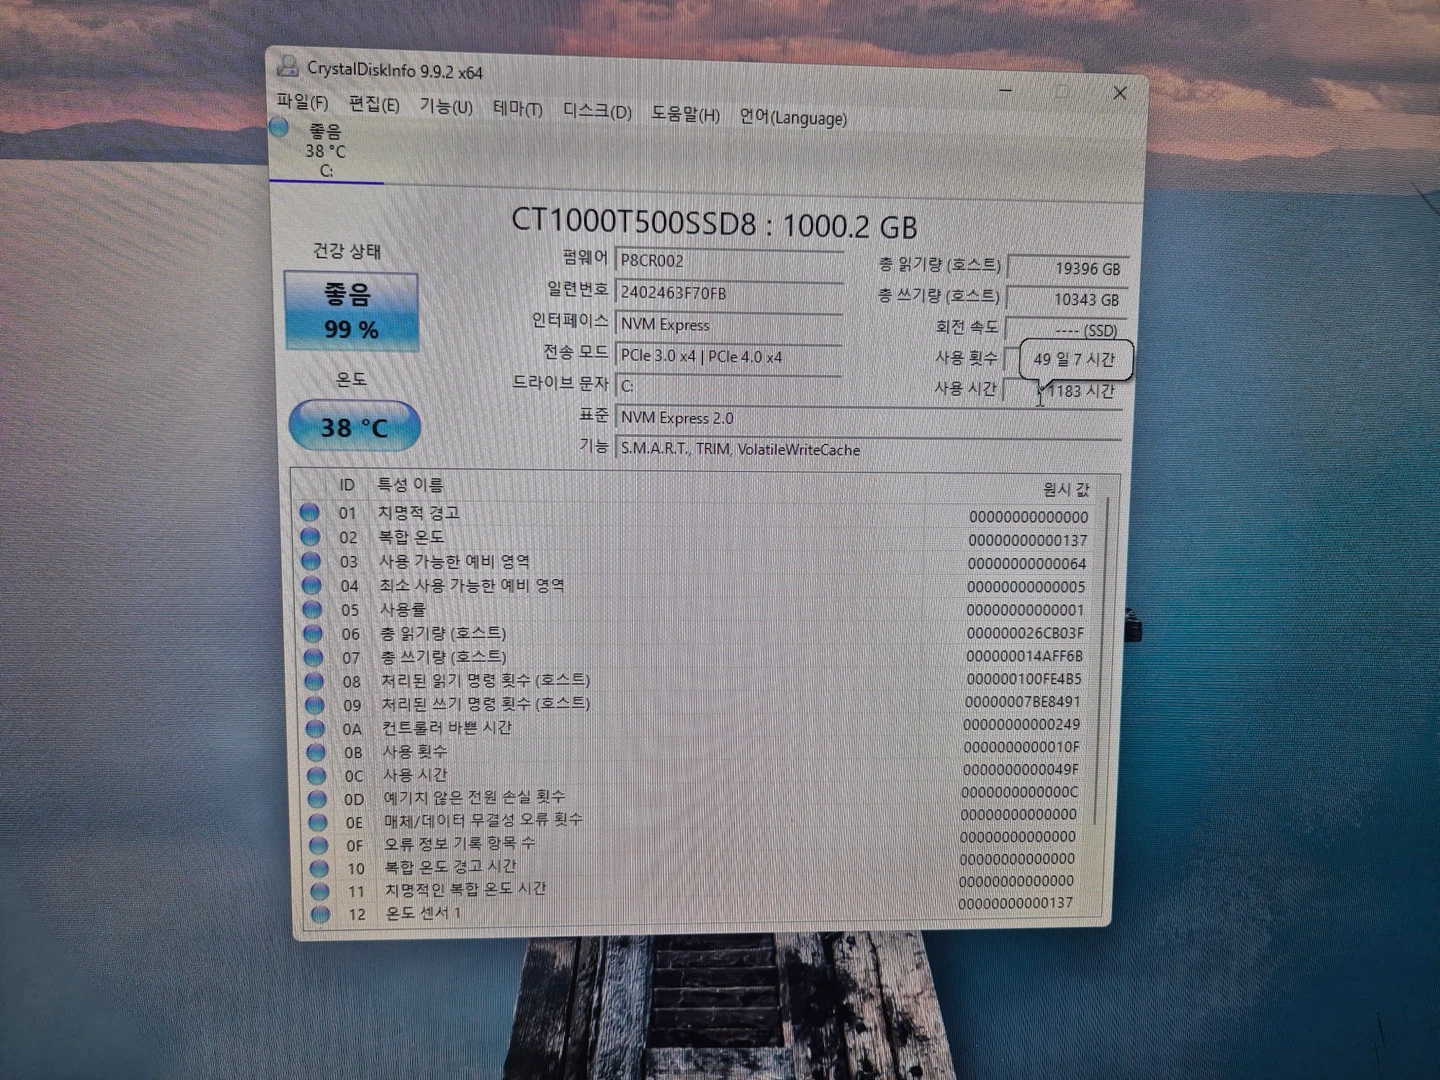Click the drive title CT1000T500SSD8 : 1000.2 GB

point(714,223)
